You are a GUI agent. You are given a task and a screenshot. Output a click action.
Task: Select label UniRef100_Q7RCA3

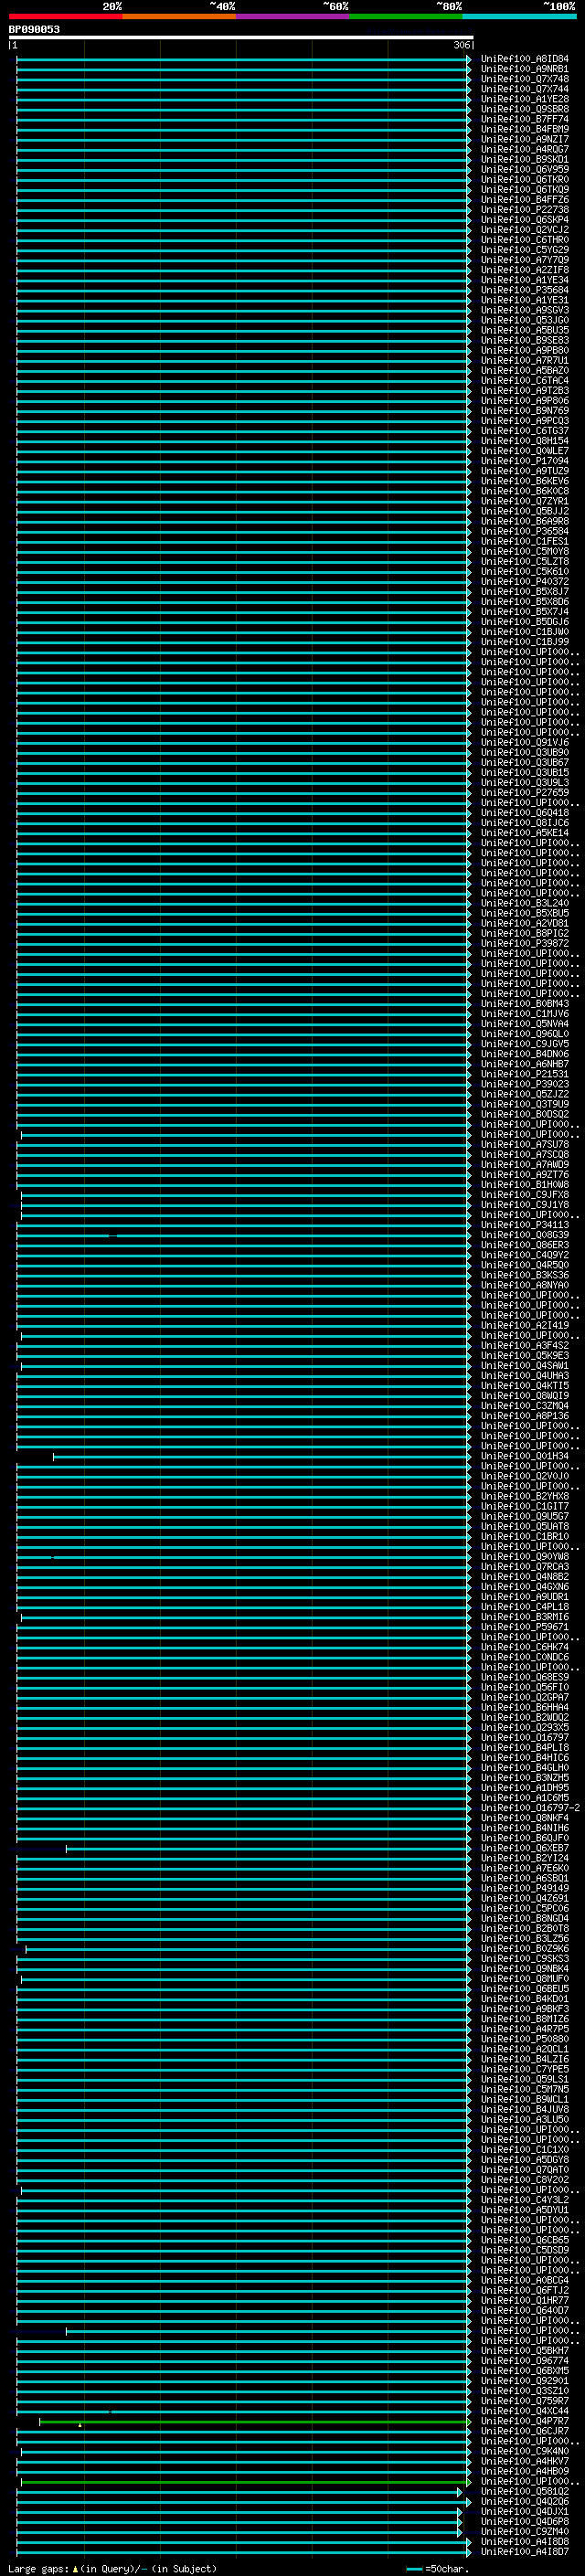point(525,1566)
